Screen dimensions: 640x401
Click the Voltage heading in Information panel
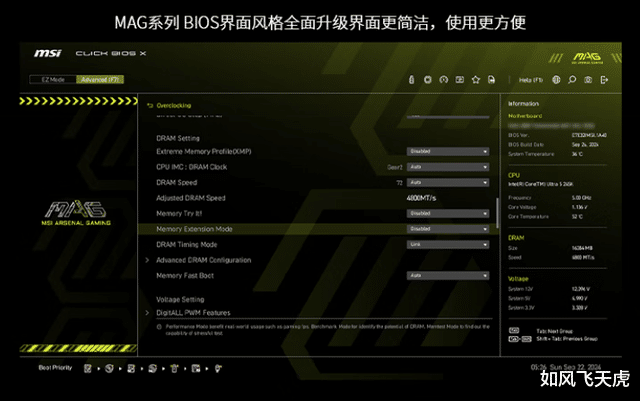pyautogui.click(x=518, y=279)
